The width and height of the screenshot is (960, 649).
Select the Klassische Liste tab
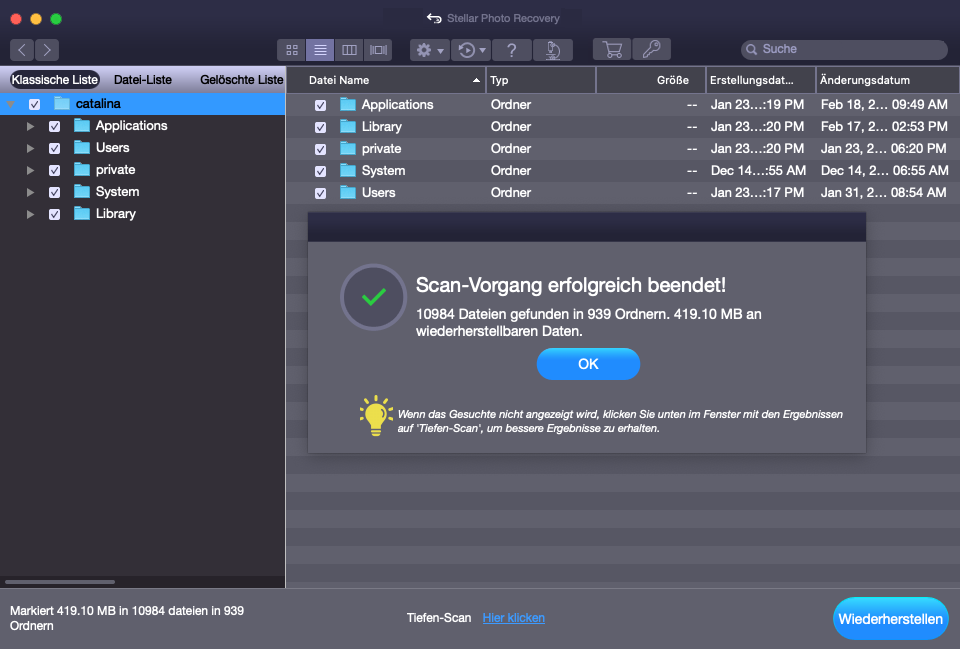click(x=54, y=80)
